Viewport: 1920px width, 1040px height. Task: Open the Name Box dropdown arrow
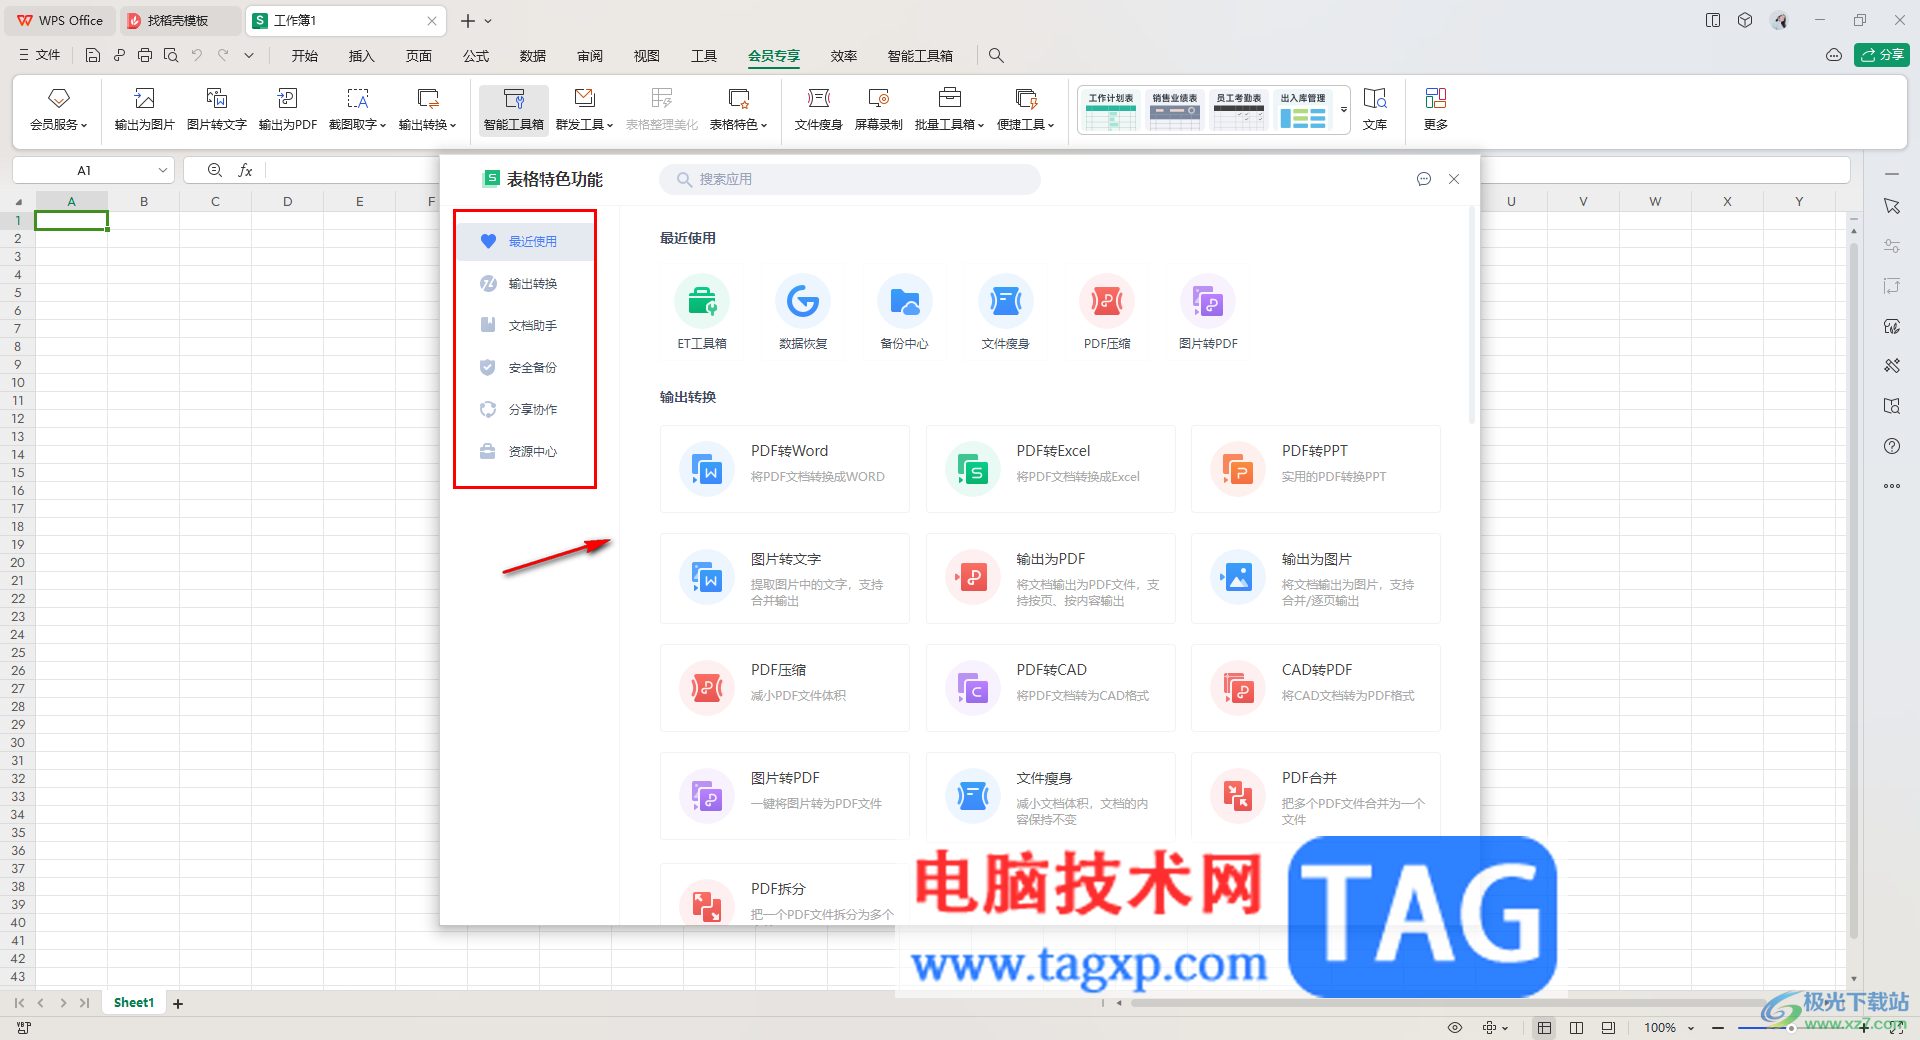click(163, 171)
